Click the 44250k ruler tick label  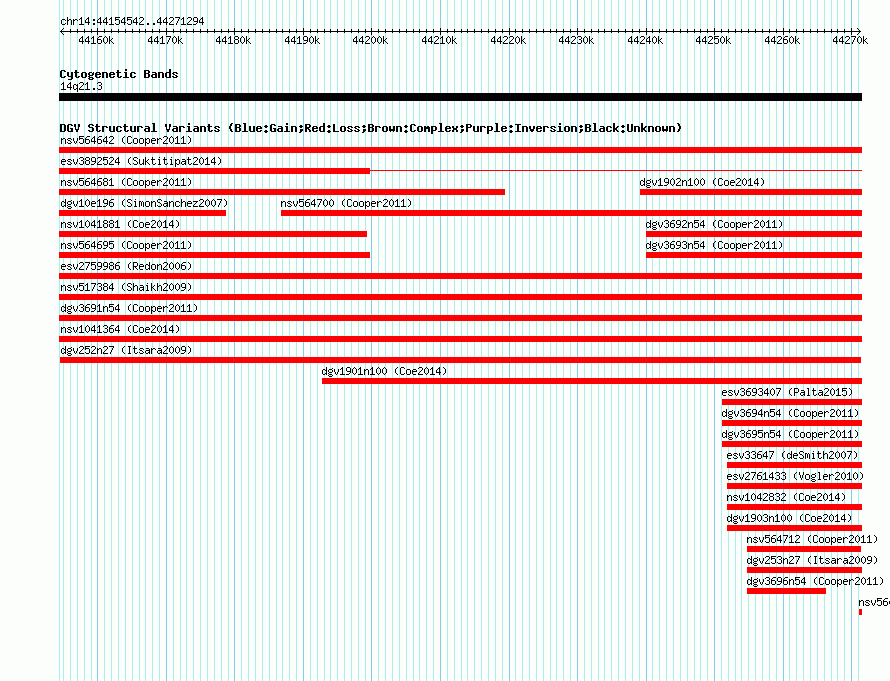[x=713, y=40]
